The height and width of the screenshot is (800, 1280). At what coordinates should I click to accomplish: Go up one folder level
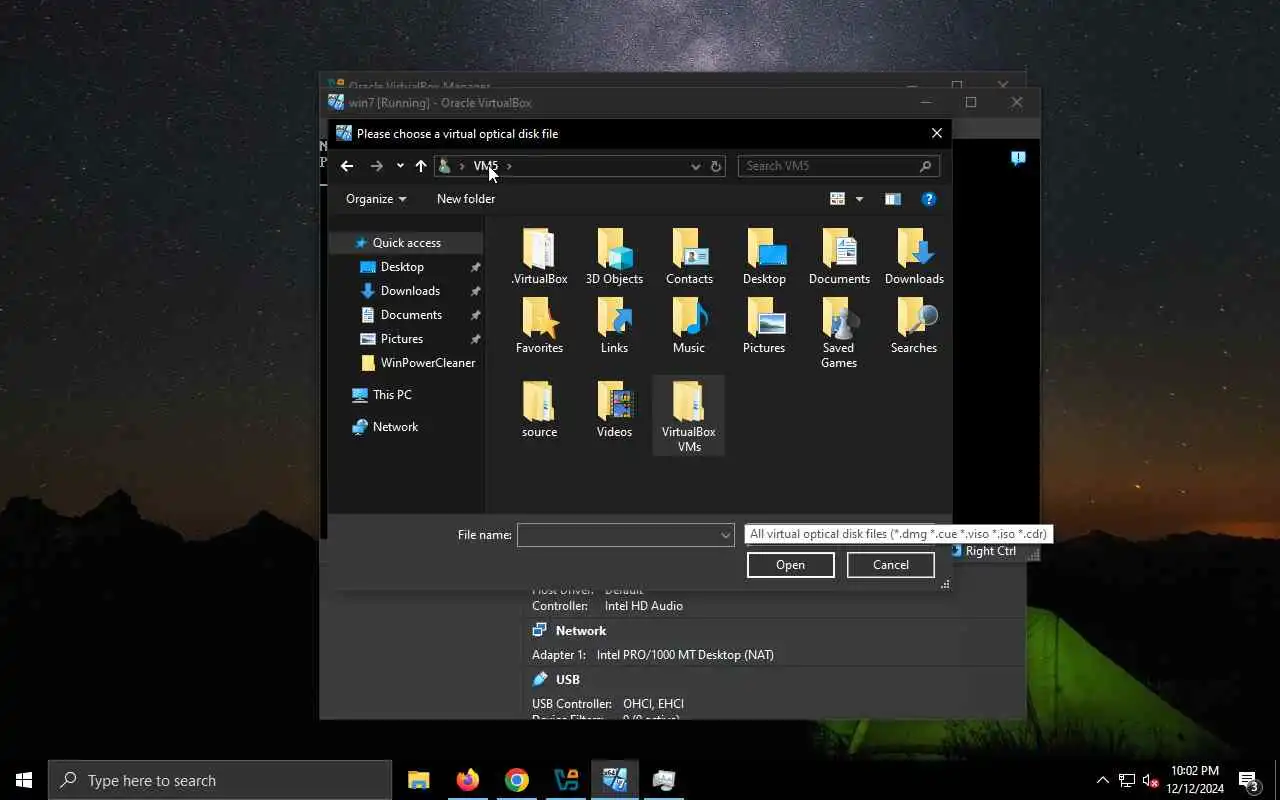pyautogui.click(x=421, y=166)
